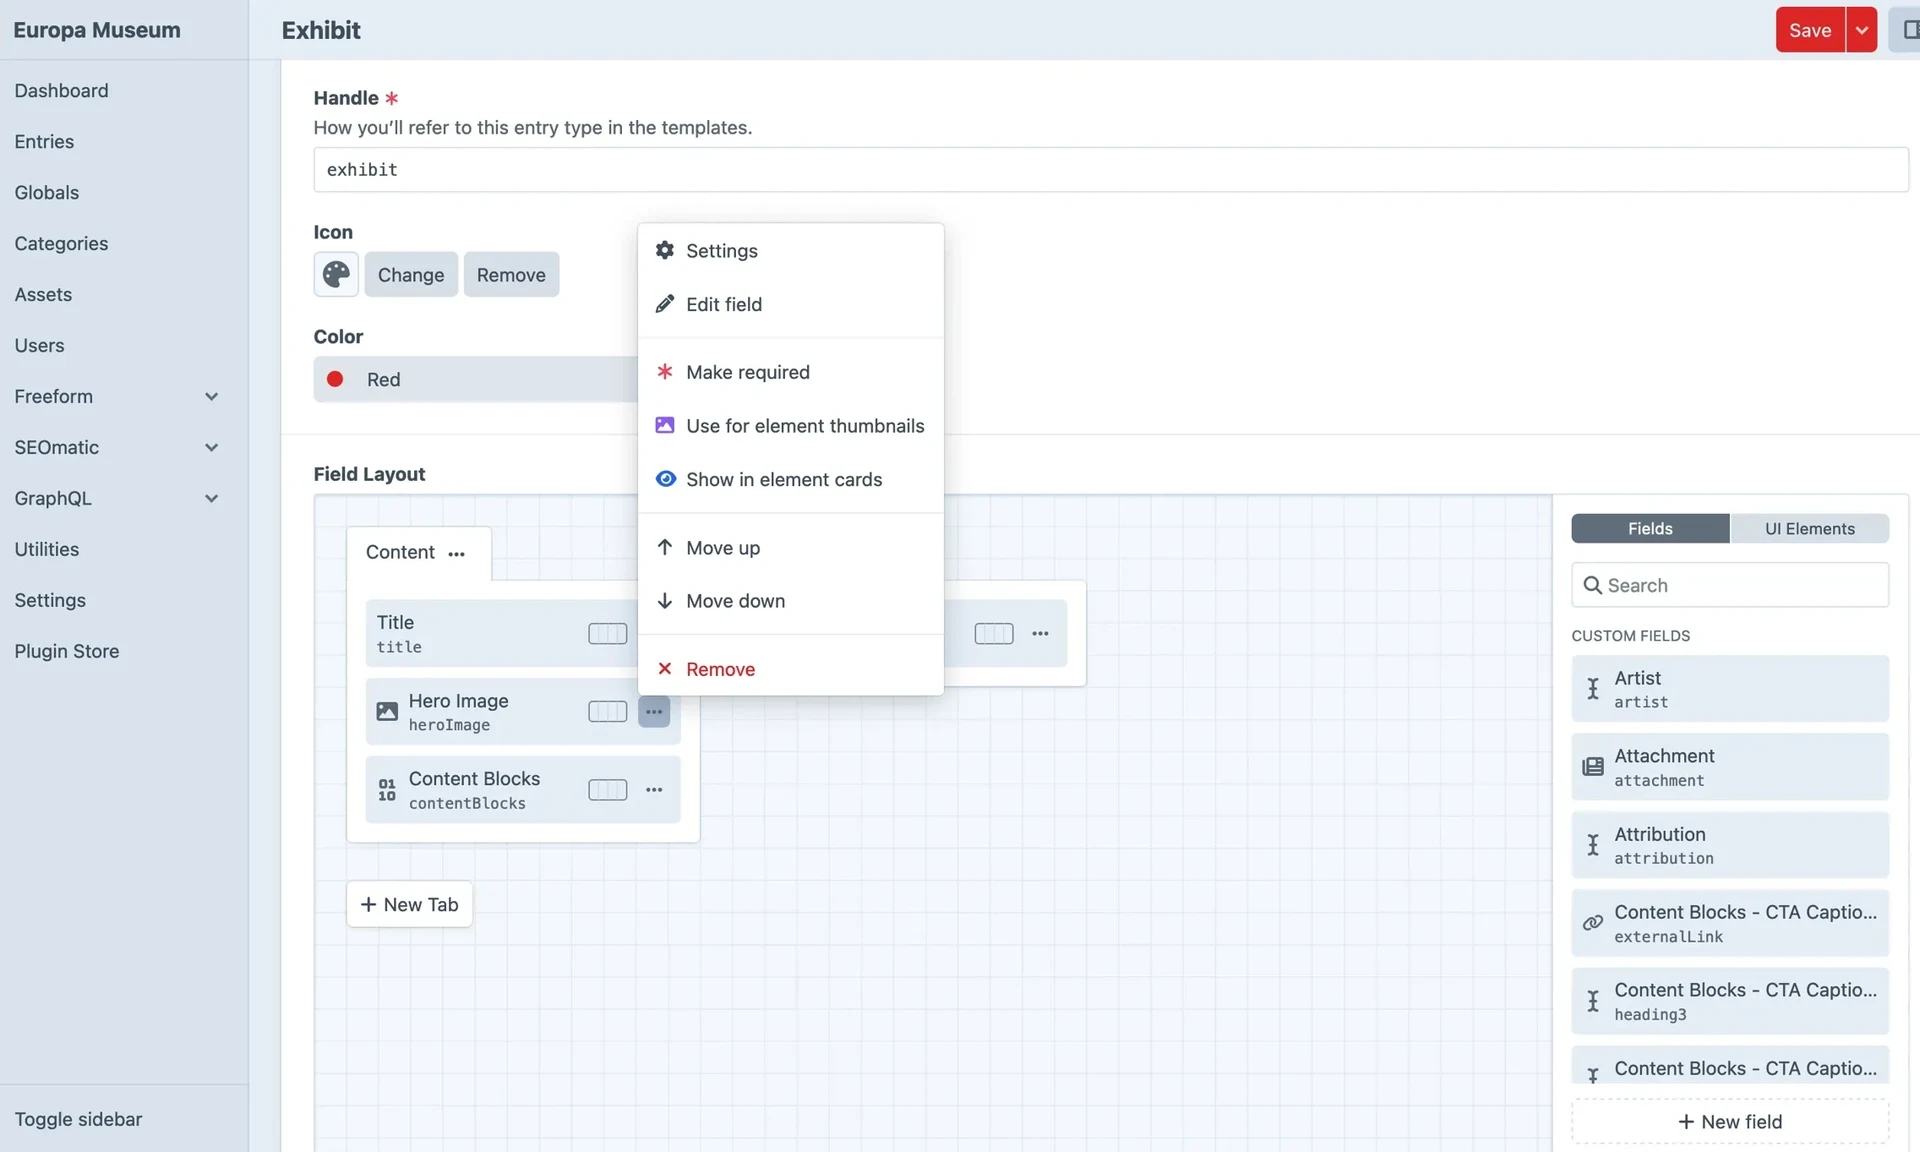Select Edit field from the context menu

[x=723, y=304]
